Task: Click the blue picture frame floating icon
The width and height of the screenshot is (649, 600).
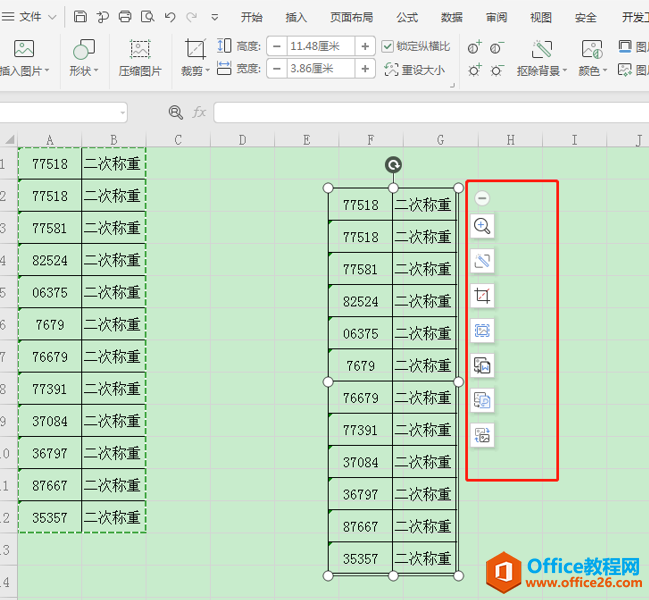Action: click(482, 330)
